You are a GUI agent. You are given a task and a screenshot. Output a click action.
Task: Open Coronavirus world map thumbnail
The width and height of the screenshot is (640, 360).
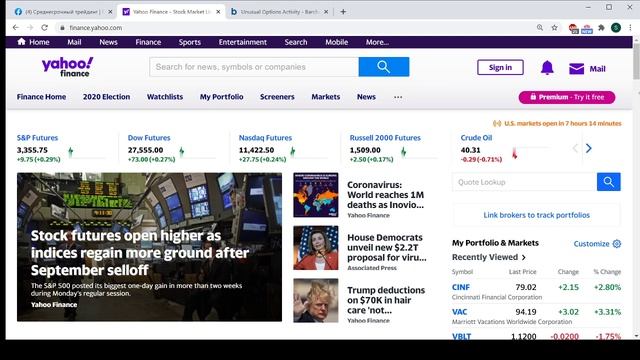point(316,195)
